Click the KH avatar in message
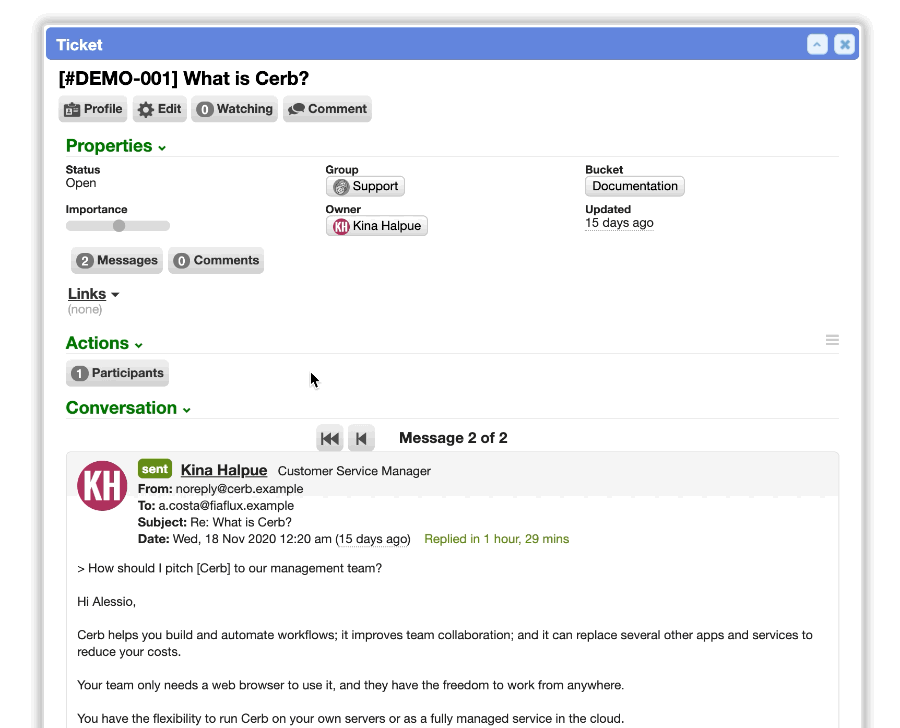The image size is (900, 728). click(x=102, y=486)
